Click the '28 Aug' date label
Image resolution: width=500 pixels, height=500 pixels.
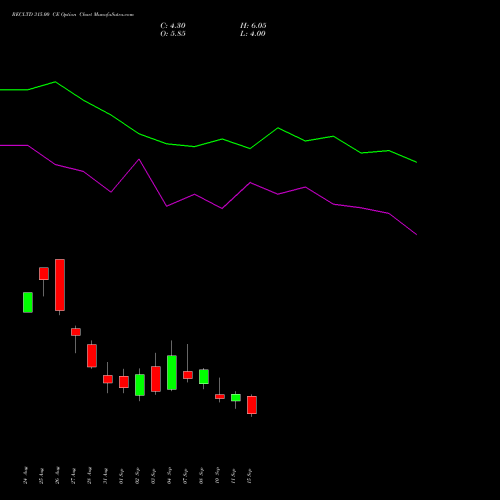tap(90, 475)
